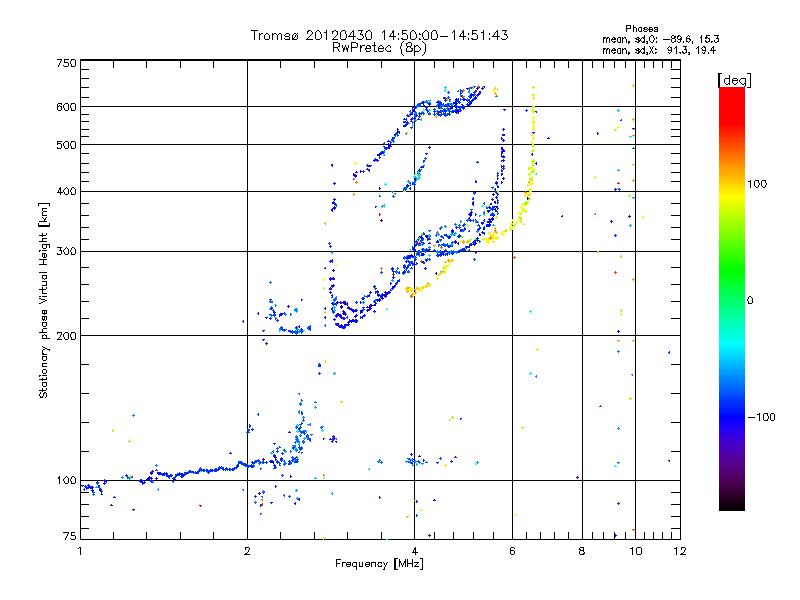
Task: Click the 300 y-axis tick label
Action: click(x=66, y=252)
